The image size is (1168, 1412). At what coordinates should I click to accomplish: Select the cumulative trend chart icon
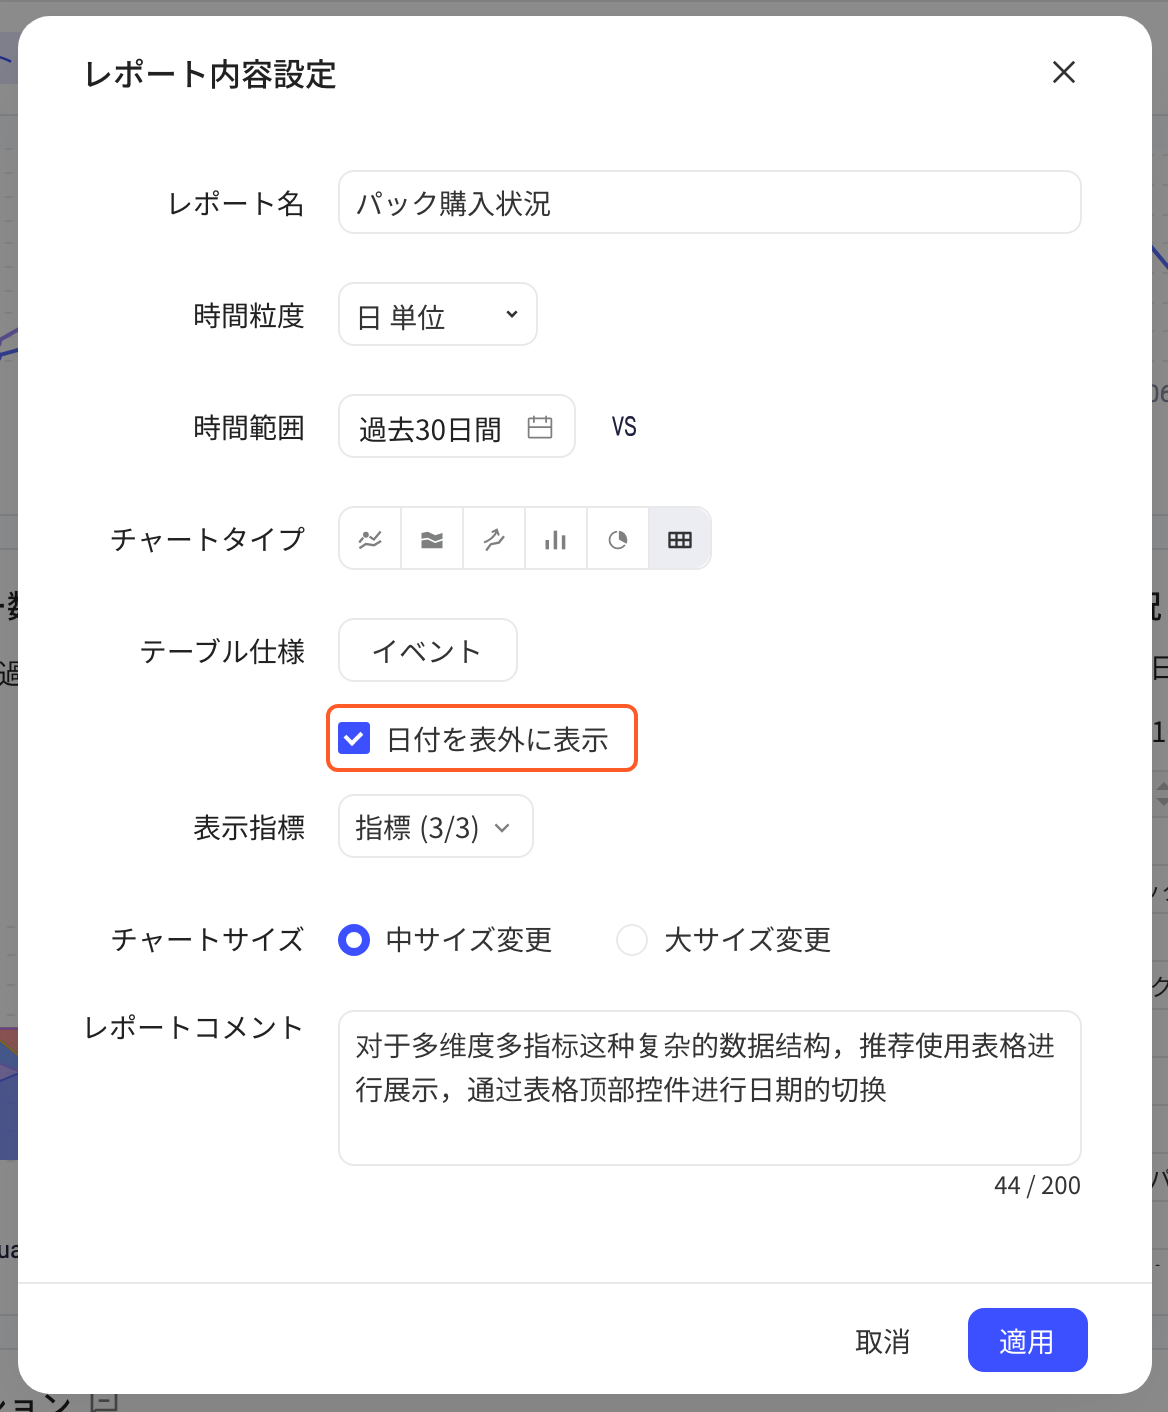(494, 540)
